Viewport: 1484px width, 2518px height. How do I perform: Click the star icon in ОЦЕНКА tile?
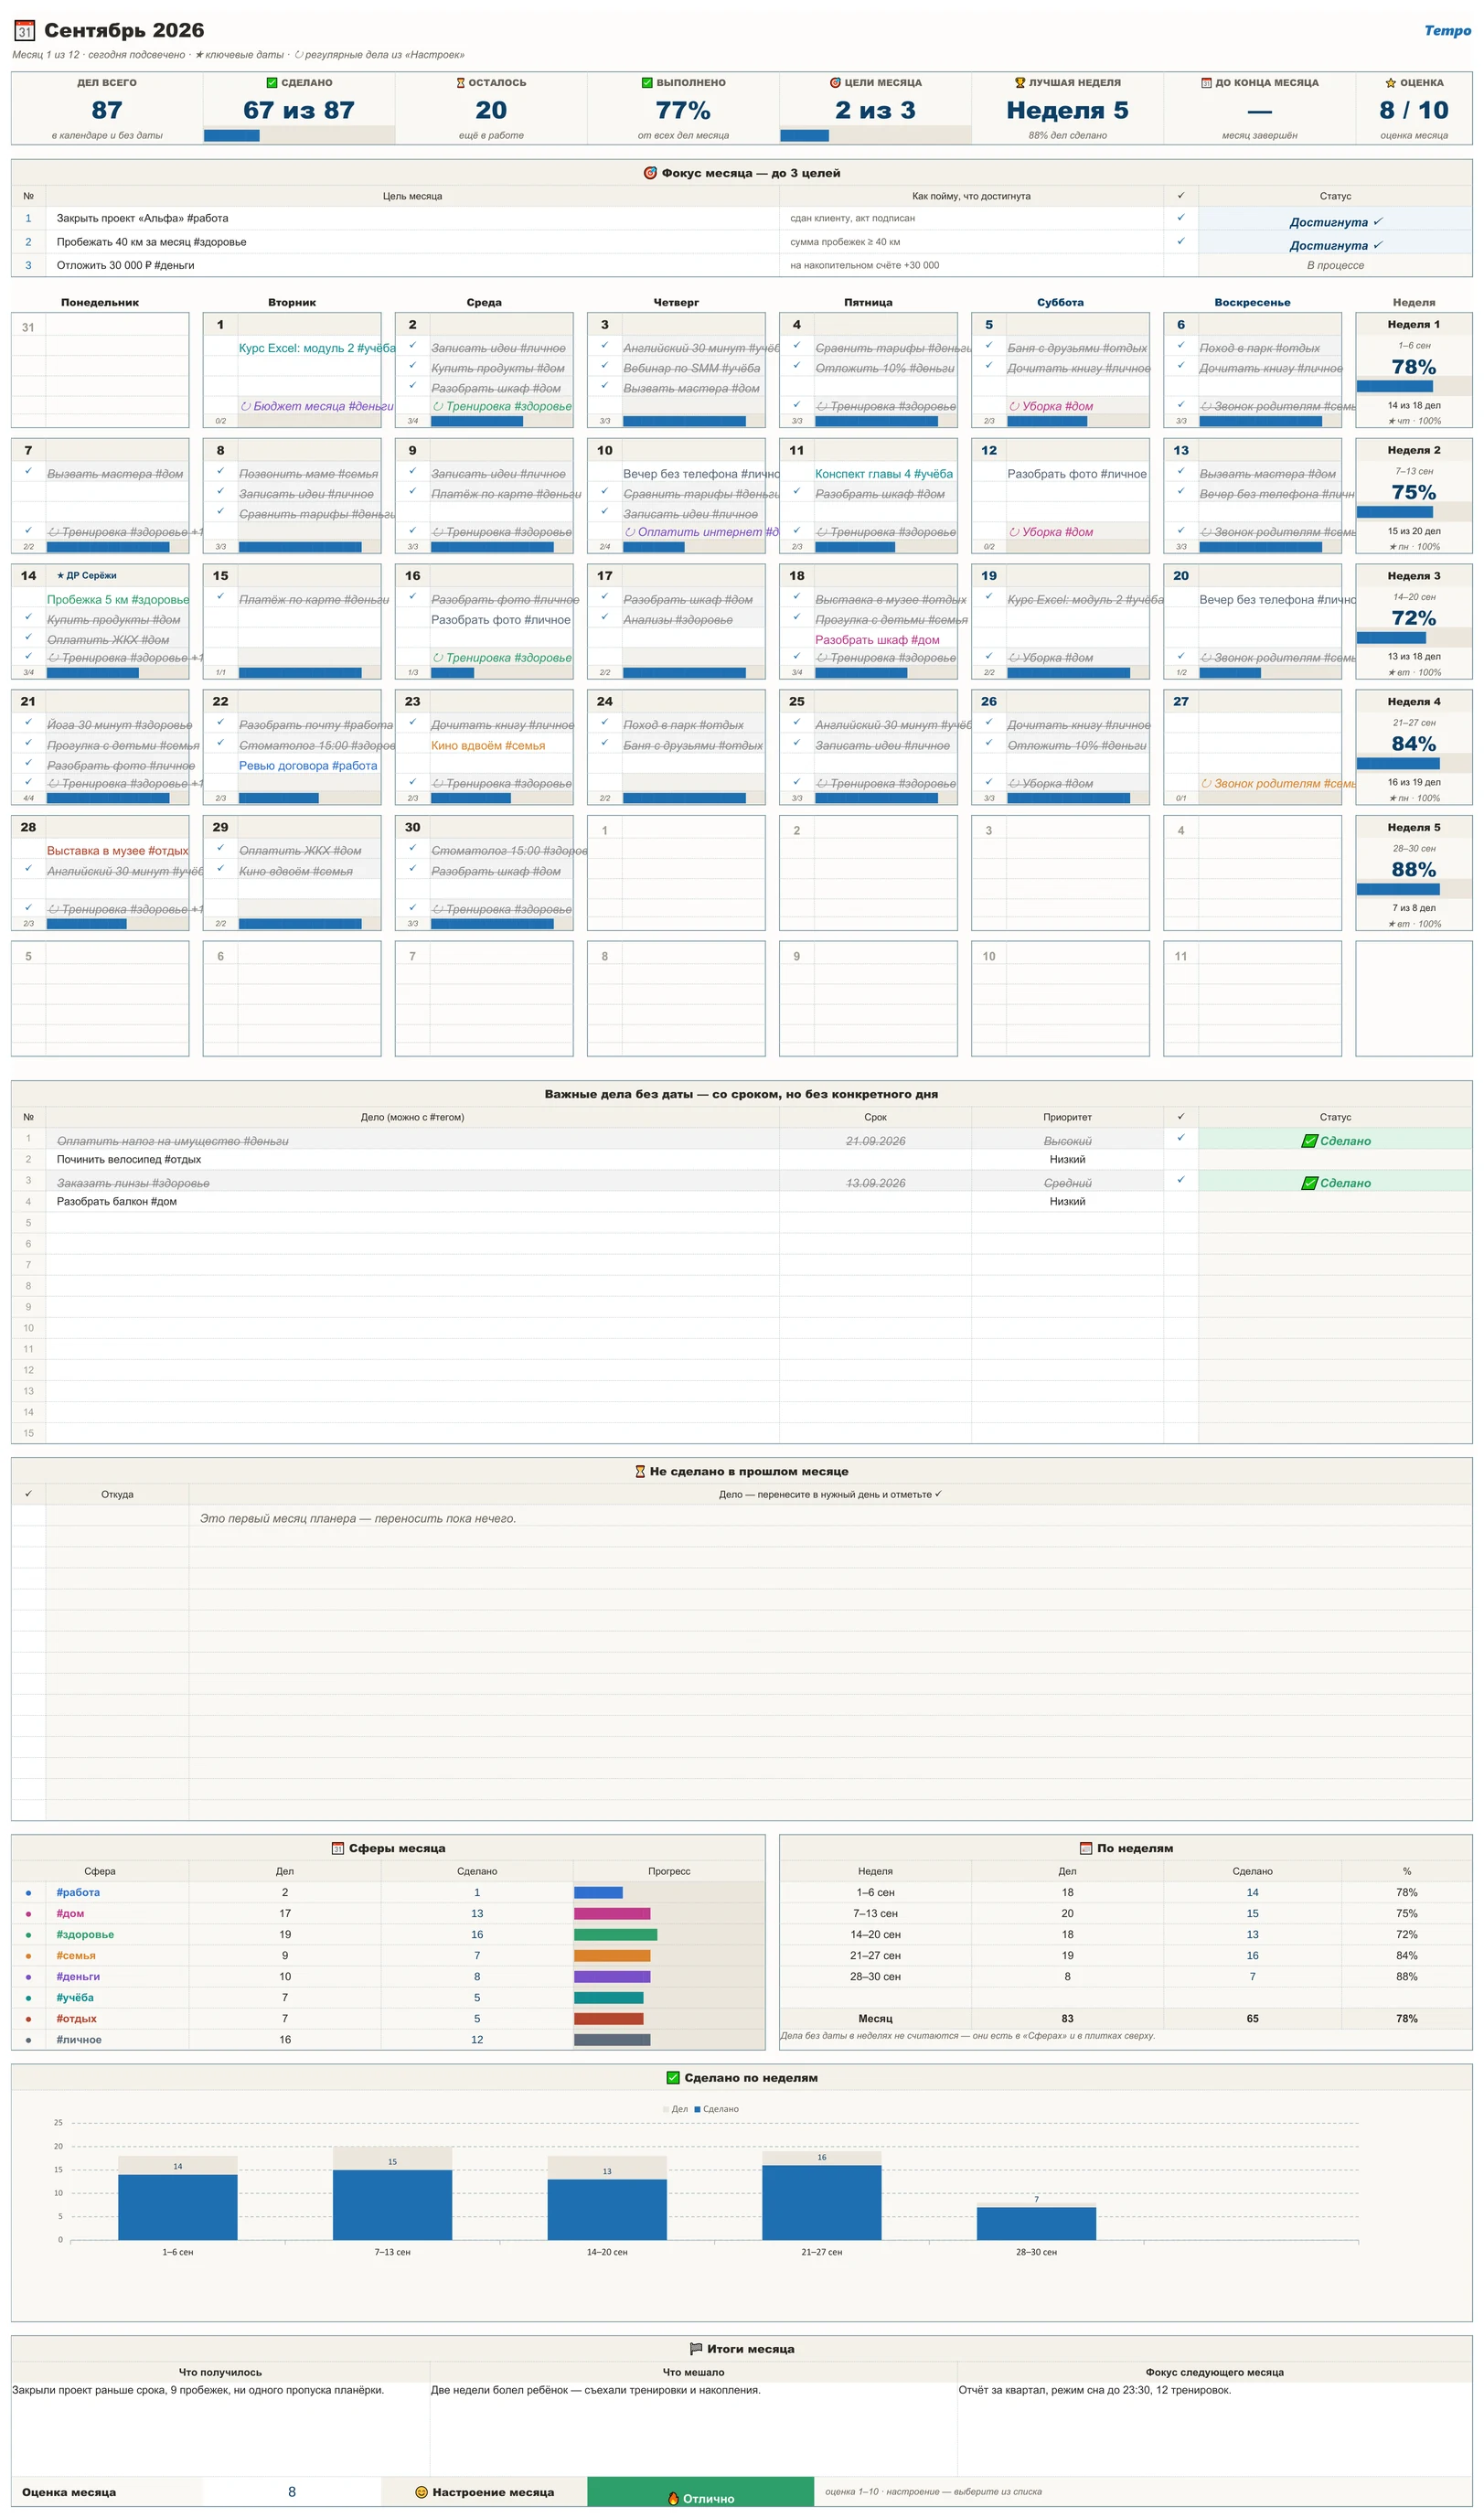(x=1390, y=83)
